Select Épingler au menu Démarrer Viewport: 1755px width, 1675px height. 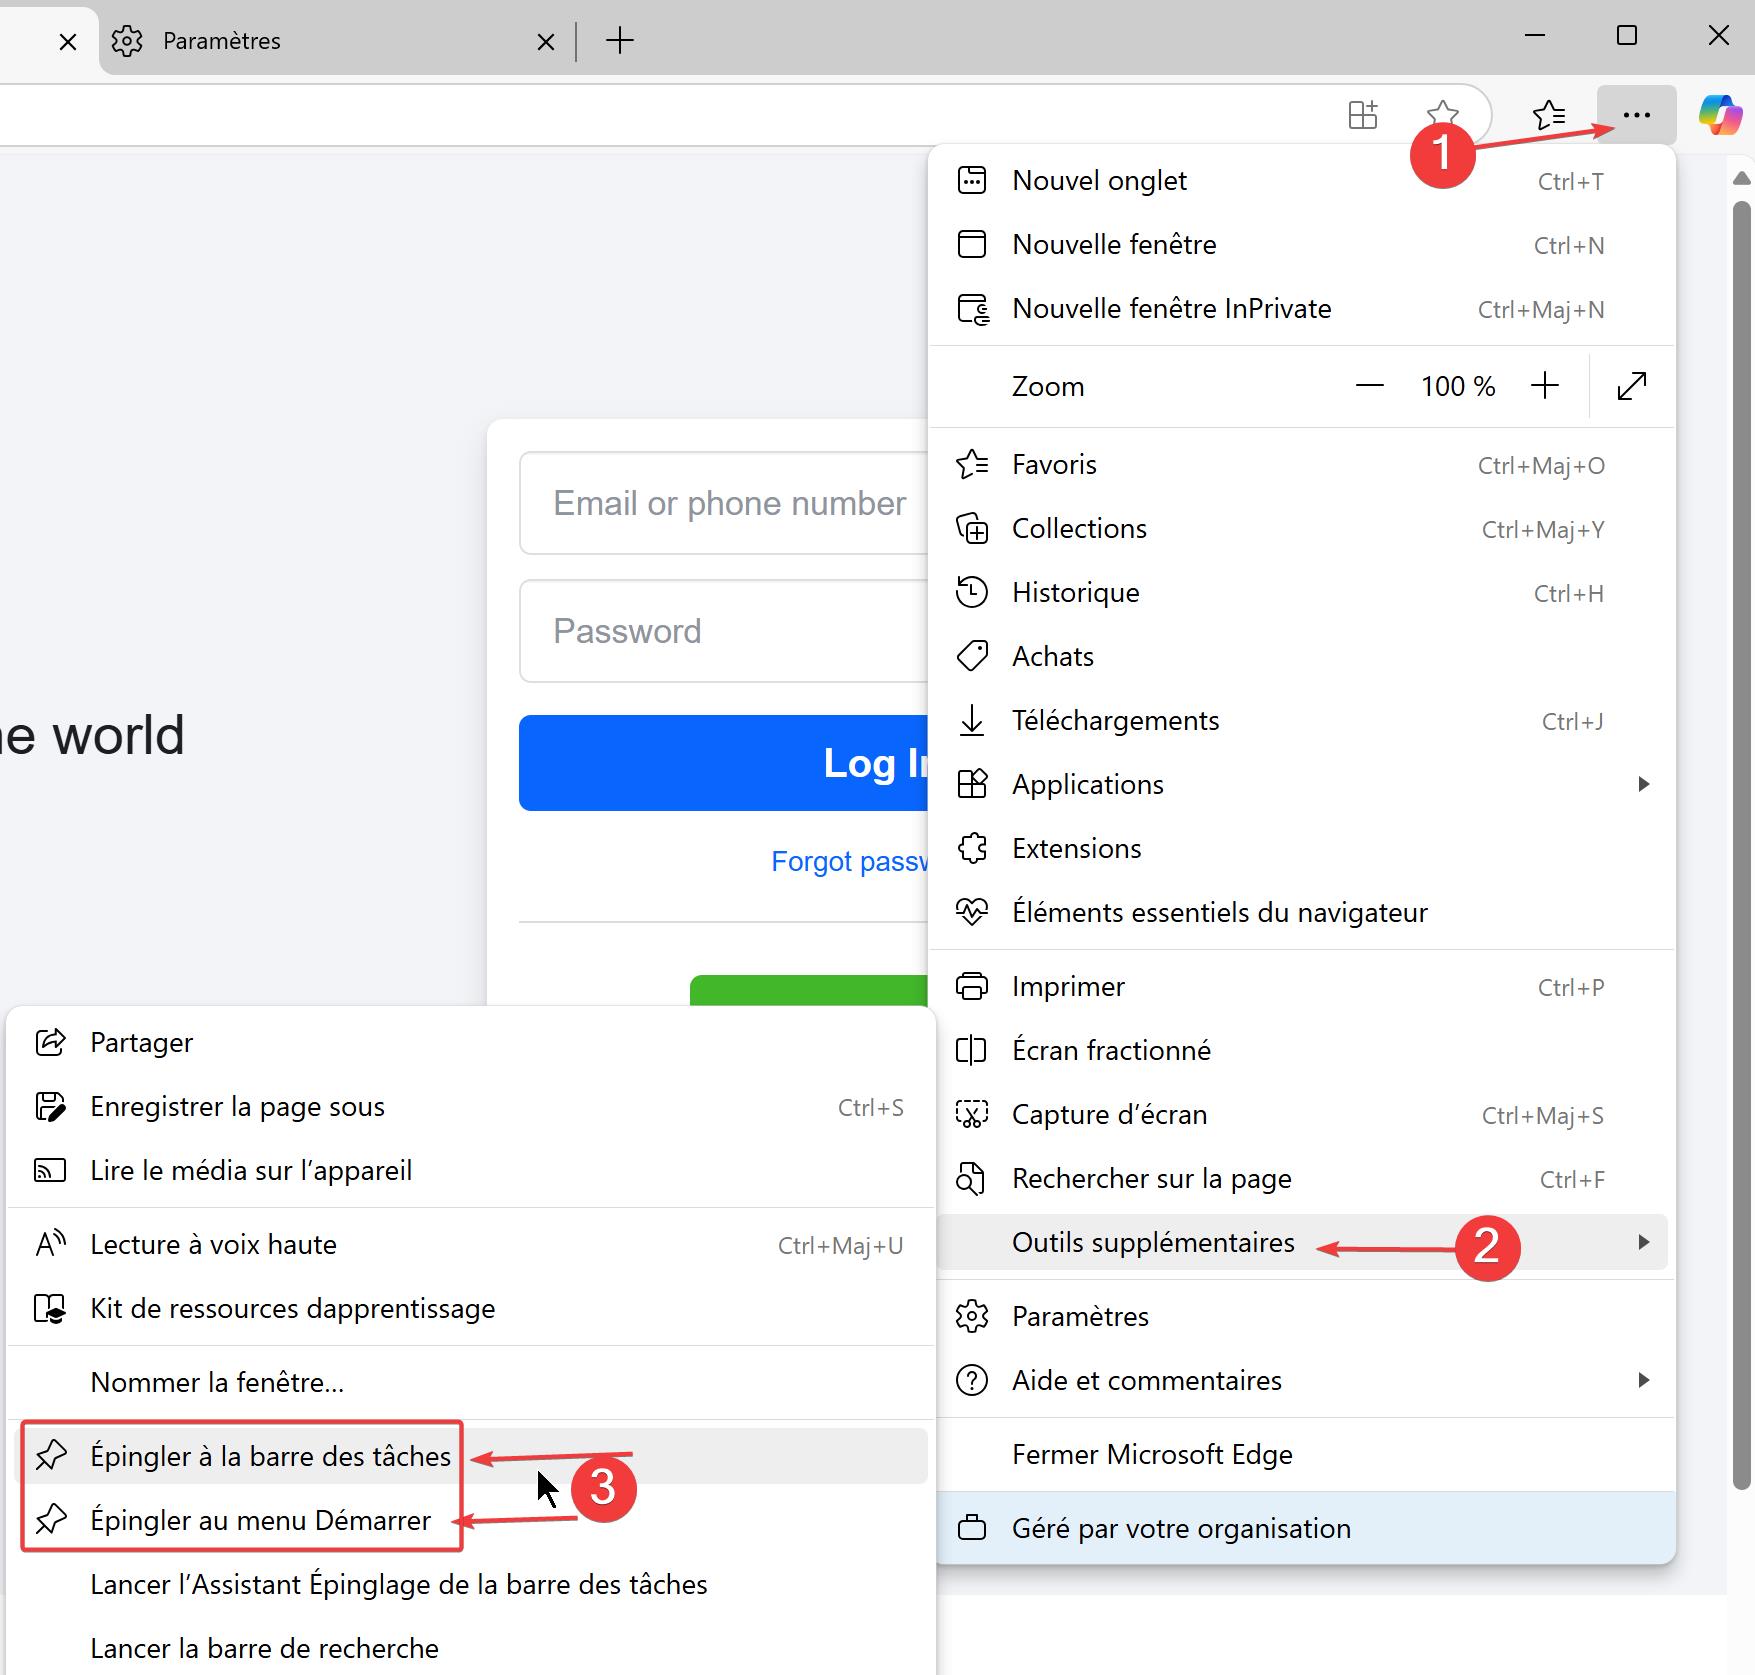(x=471, y=1521)
